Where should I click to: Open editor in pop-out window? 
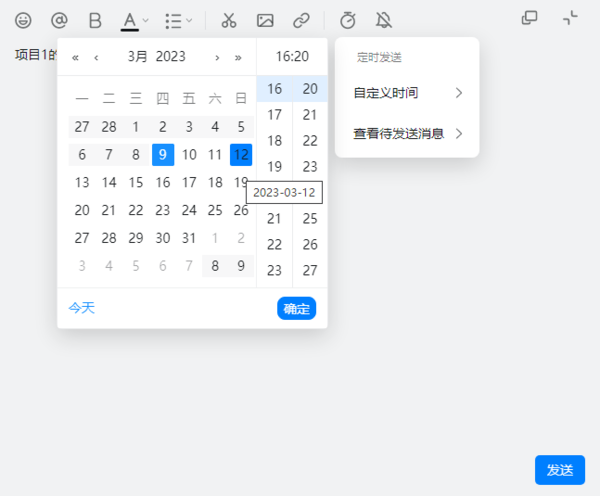(x=530, y=18)
